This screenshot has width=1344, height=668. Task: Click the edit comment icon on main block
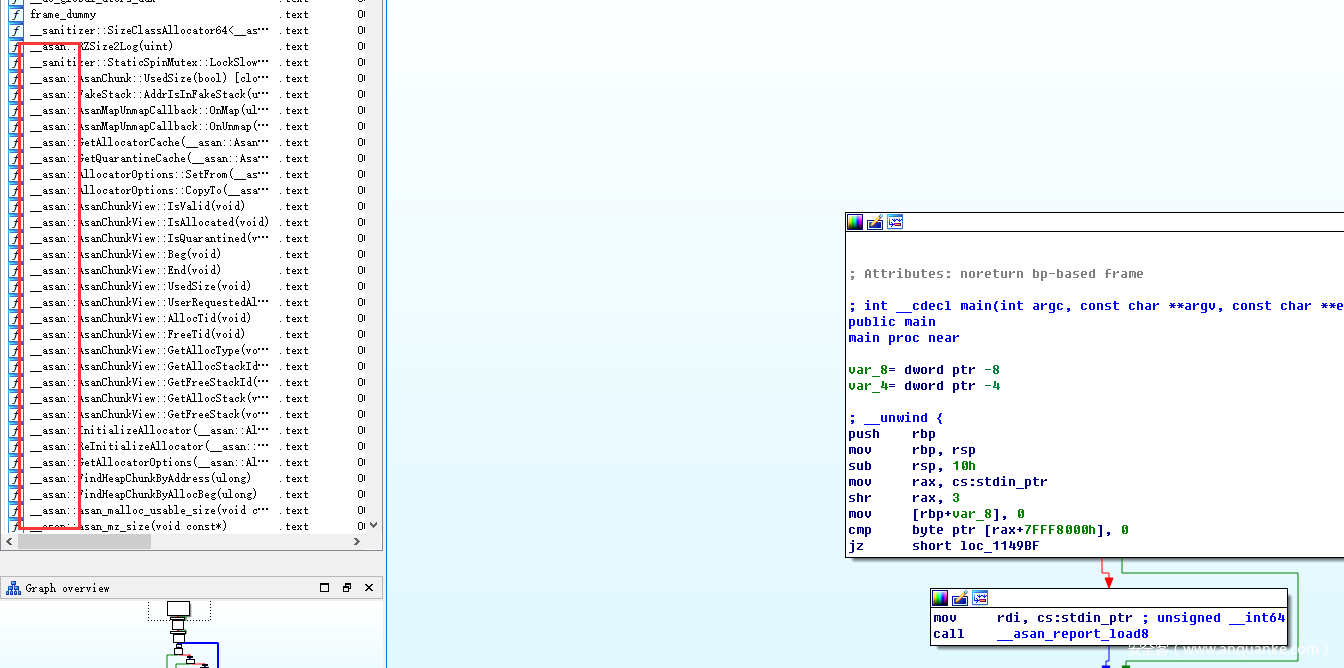[875, 222]
